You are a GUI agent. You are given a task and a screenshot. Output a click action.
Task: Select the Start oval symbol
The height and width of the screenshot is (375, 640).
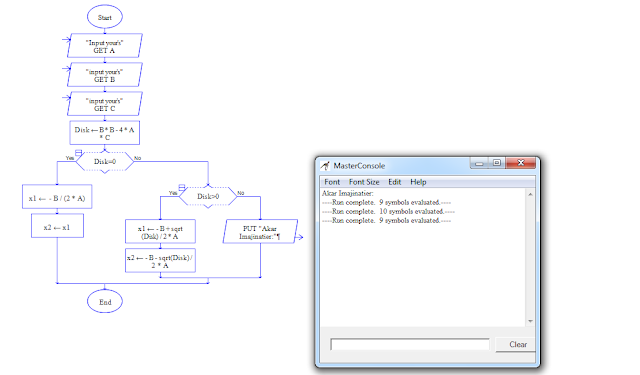(x=105, y=17)
